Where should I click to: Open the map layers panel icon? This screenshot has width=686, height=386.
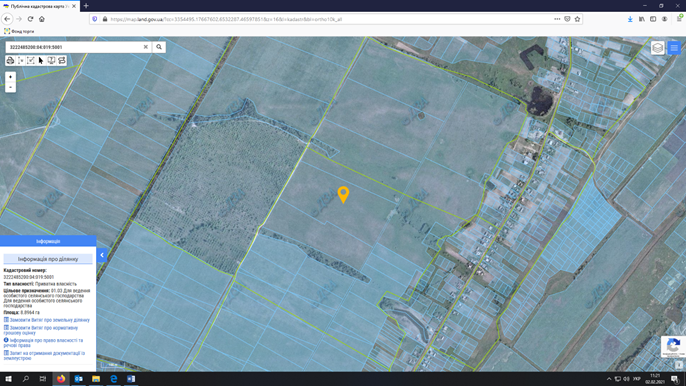[658, 48]
